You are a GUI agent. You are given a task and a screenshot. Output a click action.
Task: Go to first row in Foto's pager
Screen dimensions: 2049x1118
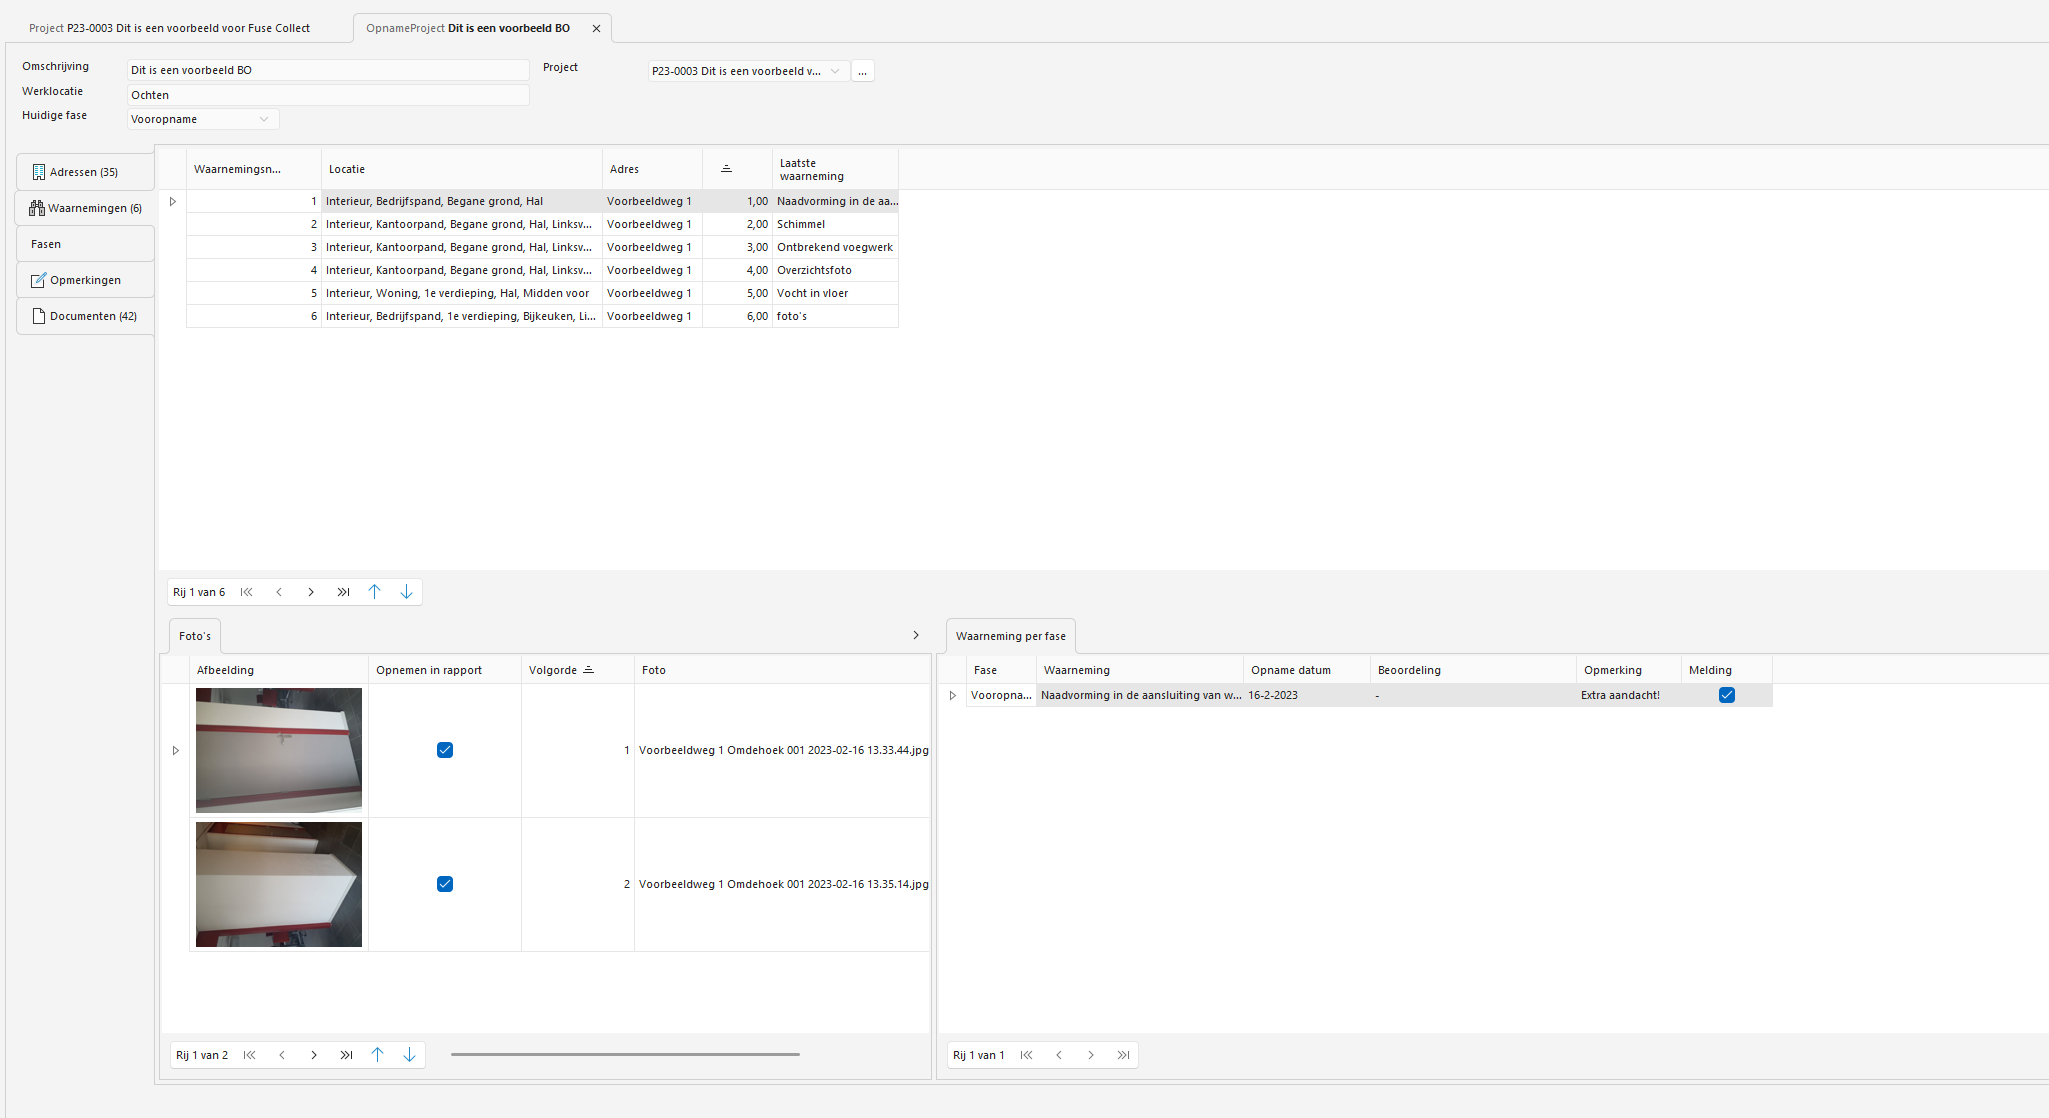click(250, 1055)
